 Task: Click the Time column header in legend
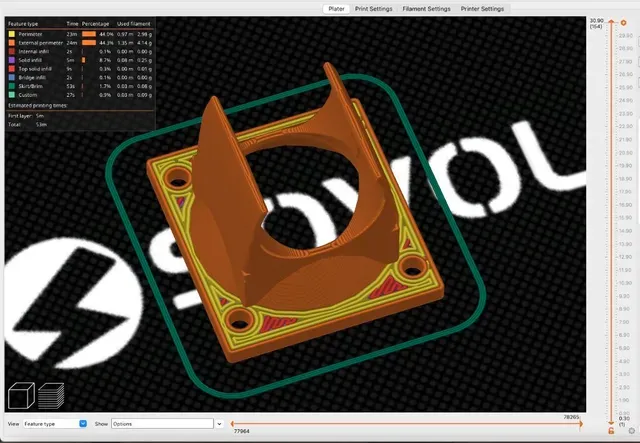[72, 24]
